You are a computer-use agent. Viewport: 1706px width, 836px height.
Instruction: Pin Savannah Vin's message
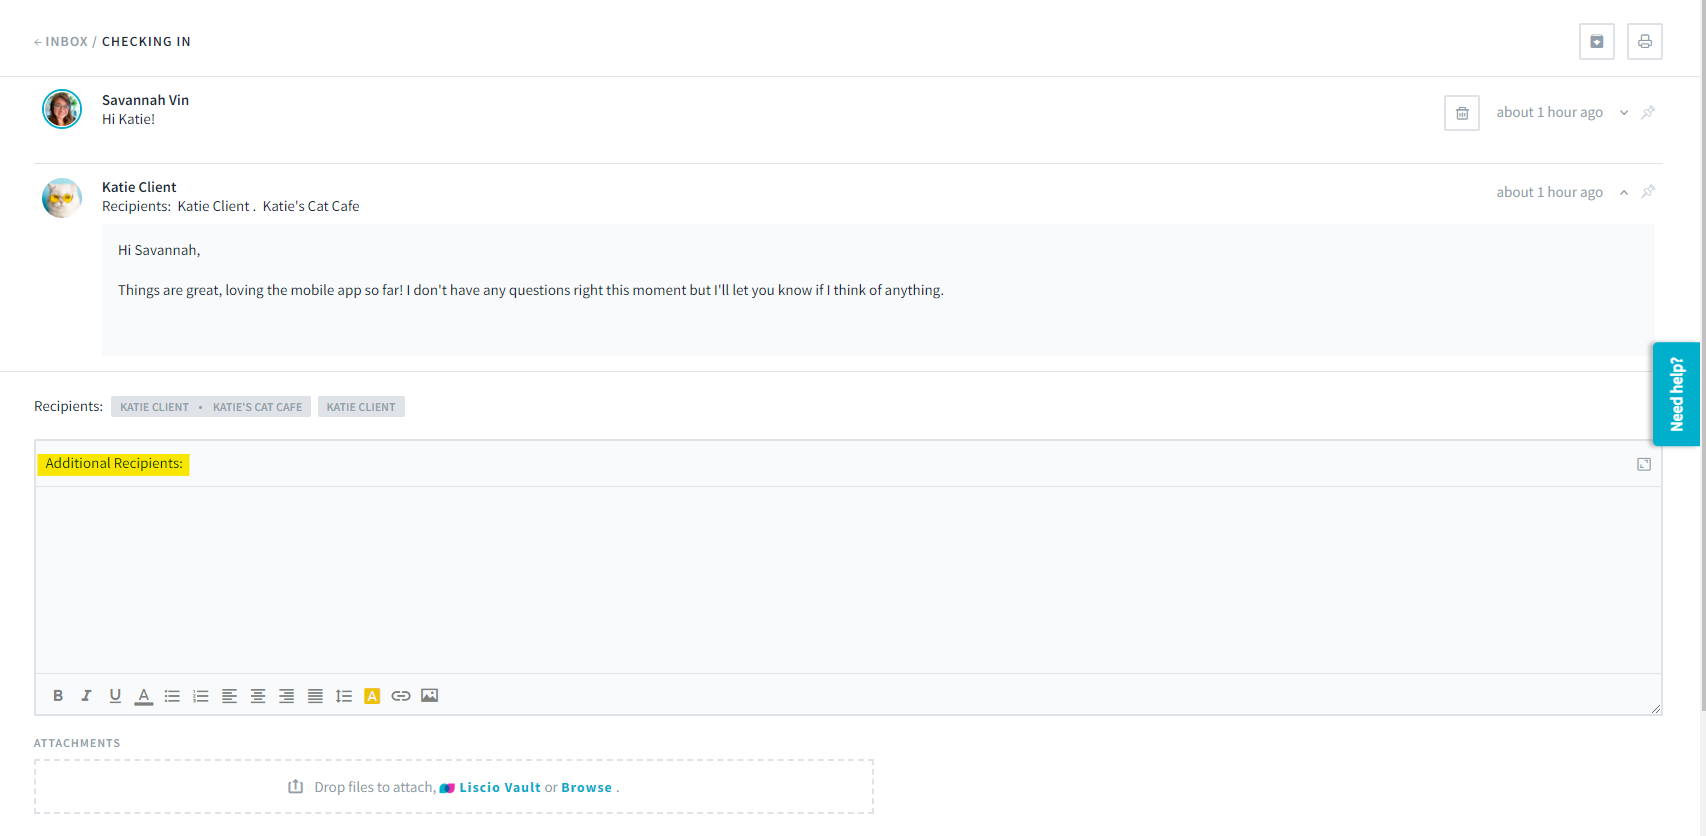pos(1648,112)
